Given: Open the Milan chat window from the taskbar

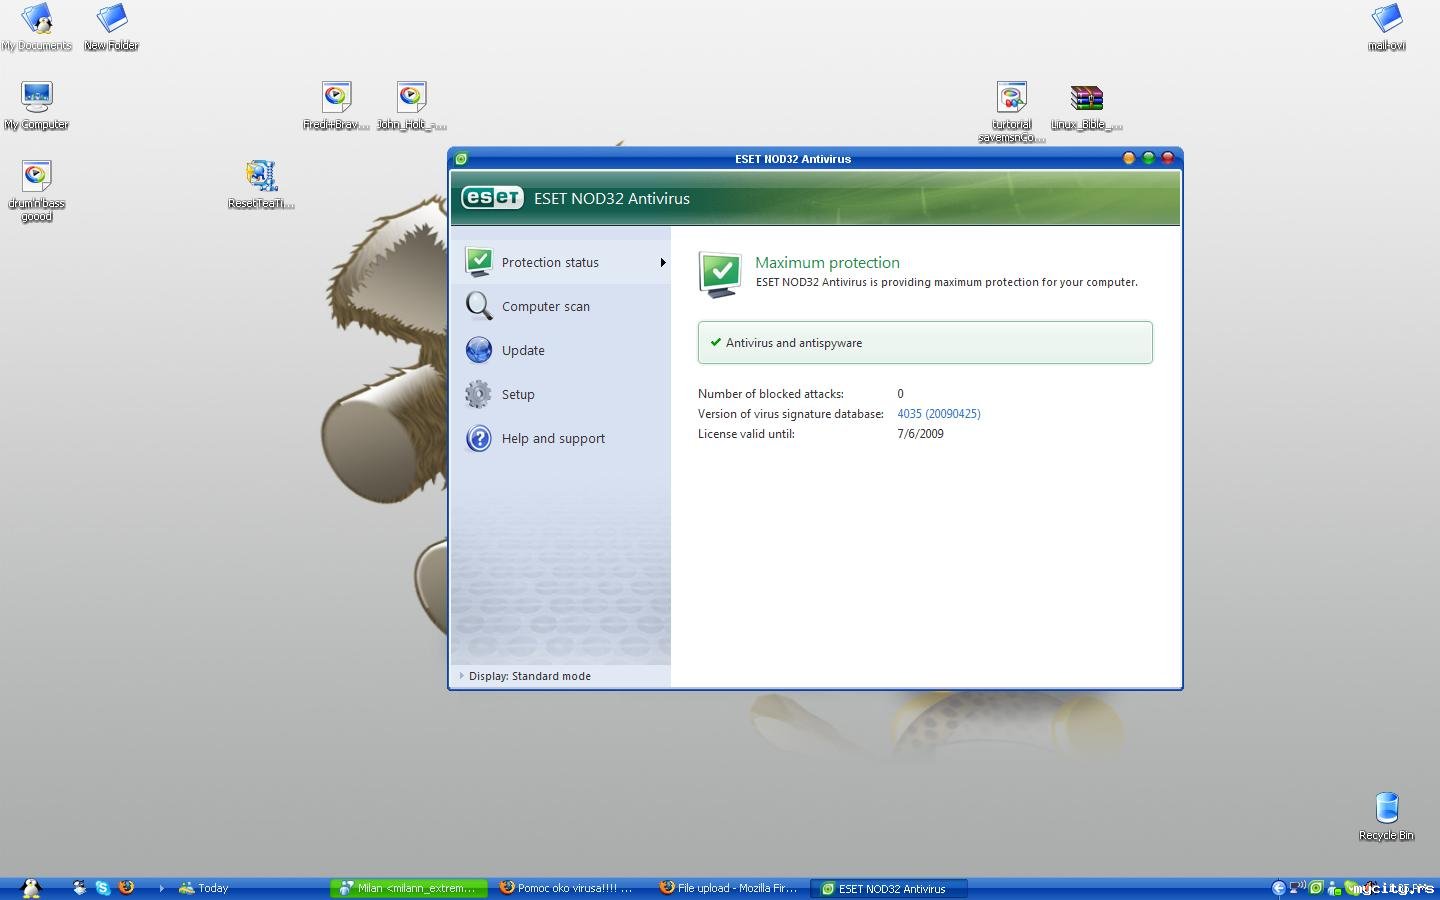Looking at the screenshot, I should 408,888.
